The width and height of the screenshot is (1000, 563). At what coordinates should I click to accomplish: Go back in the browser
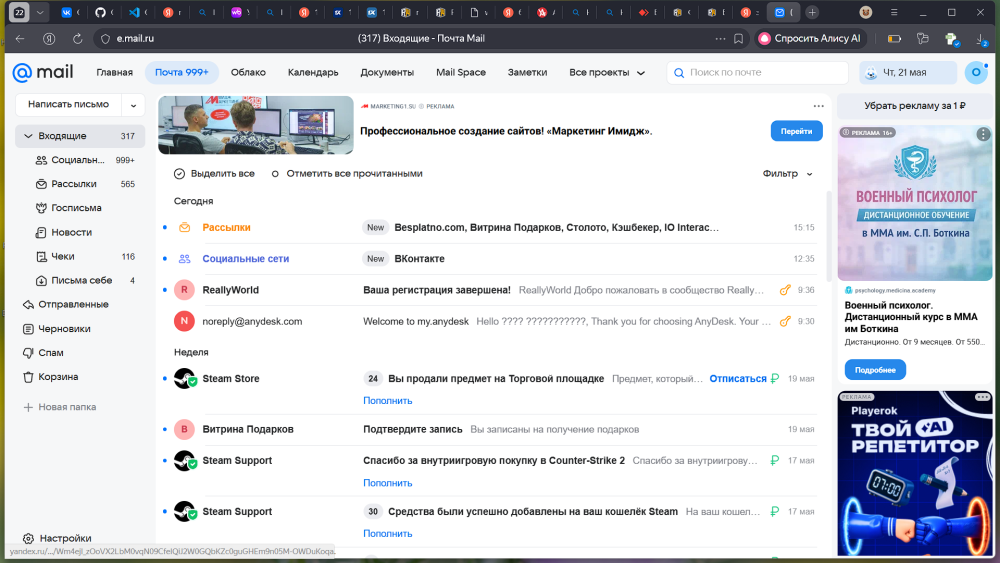coord(20,38)
